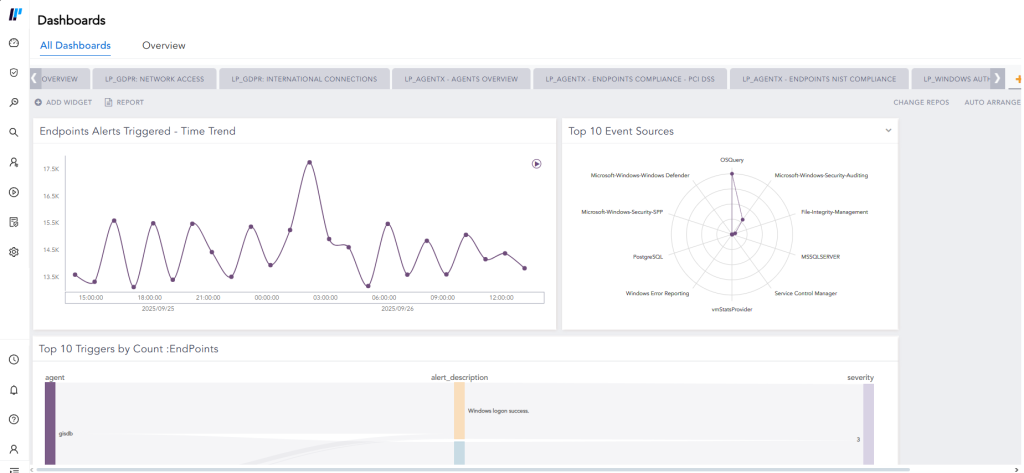Click the notifications bell icon

14,389
